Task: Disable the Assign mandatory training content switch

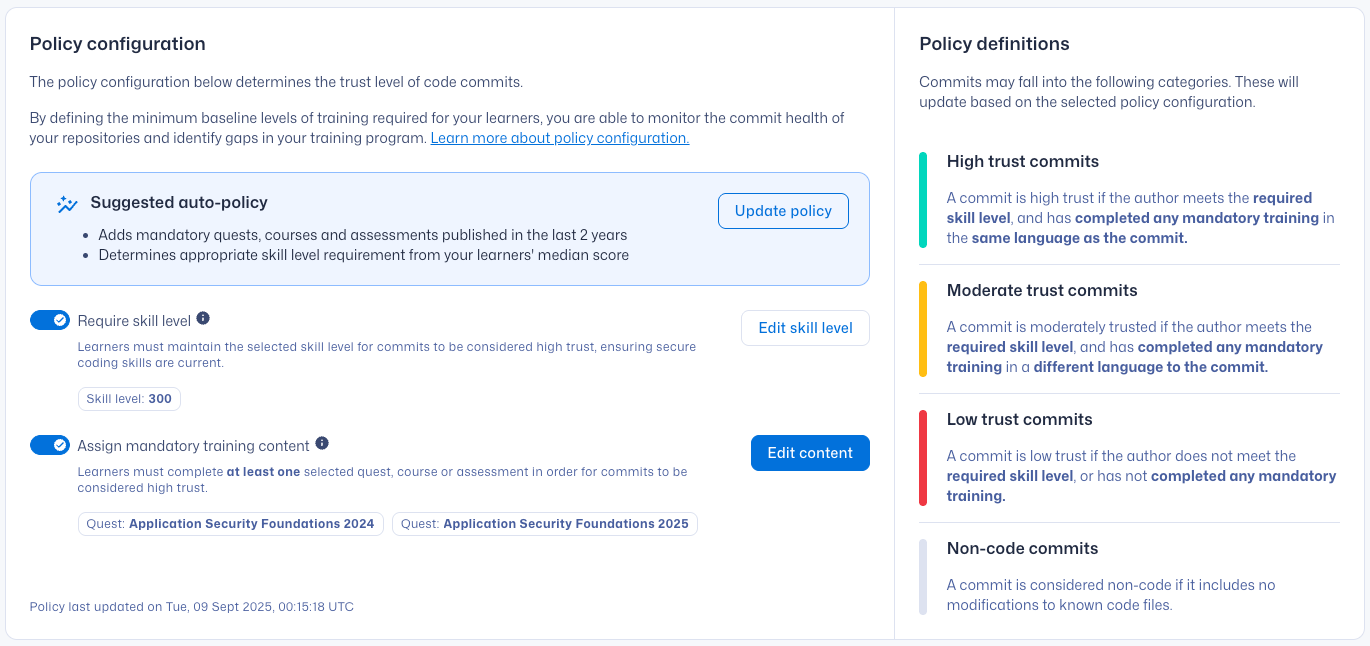Action: pos(50,445)
